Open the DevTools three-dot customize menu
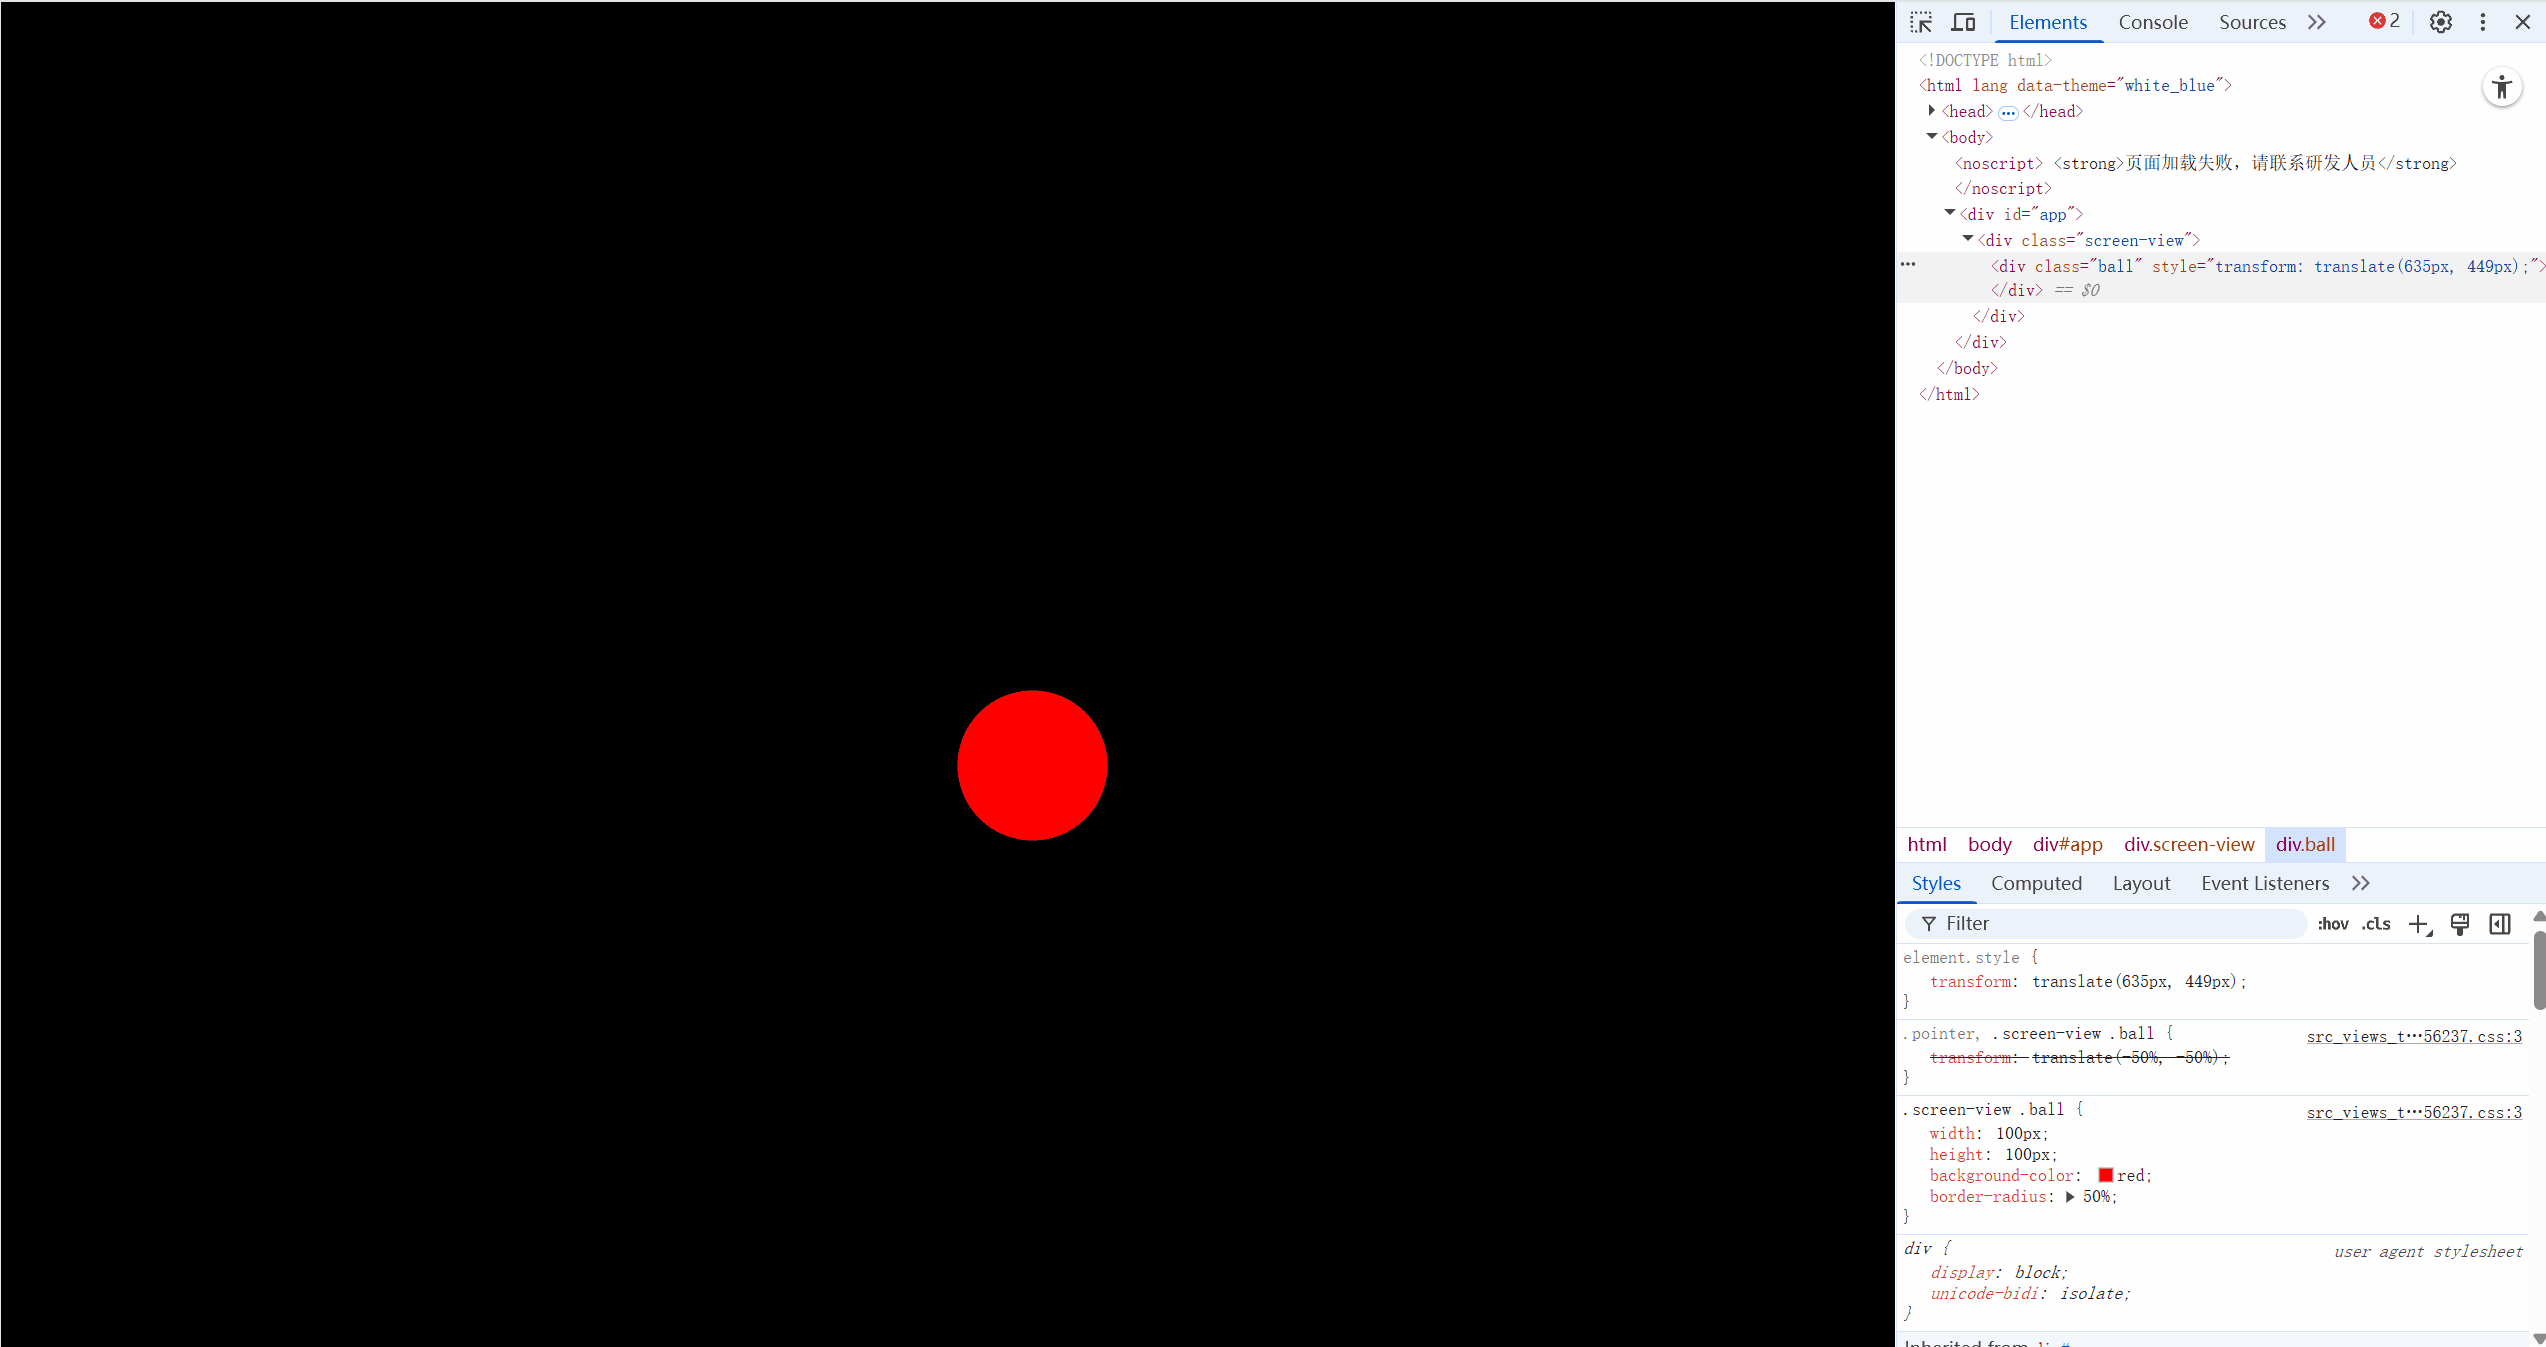The image size is (2546, 1347). (x=2482, y=22)
